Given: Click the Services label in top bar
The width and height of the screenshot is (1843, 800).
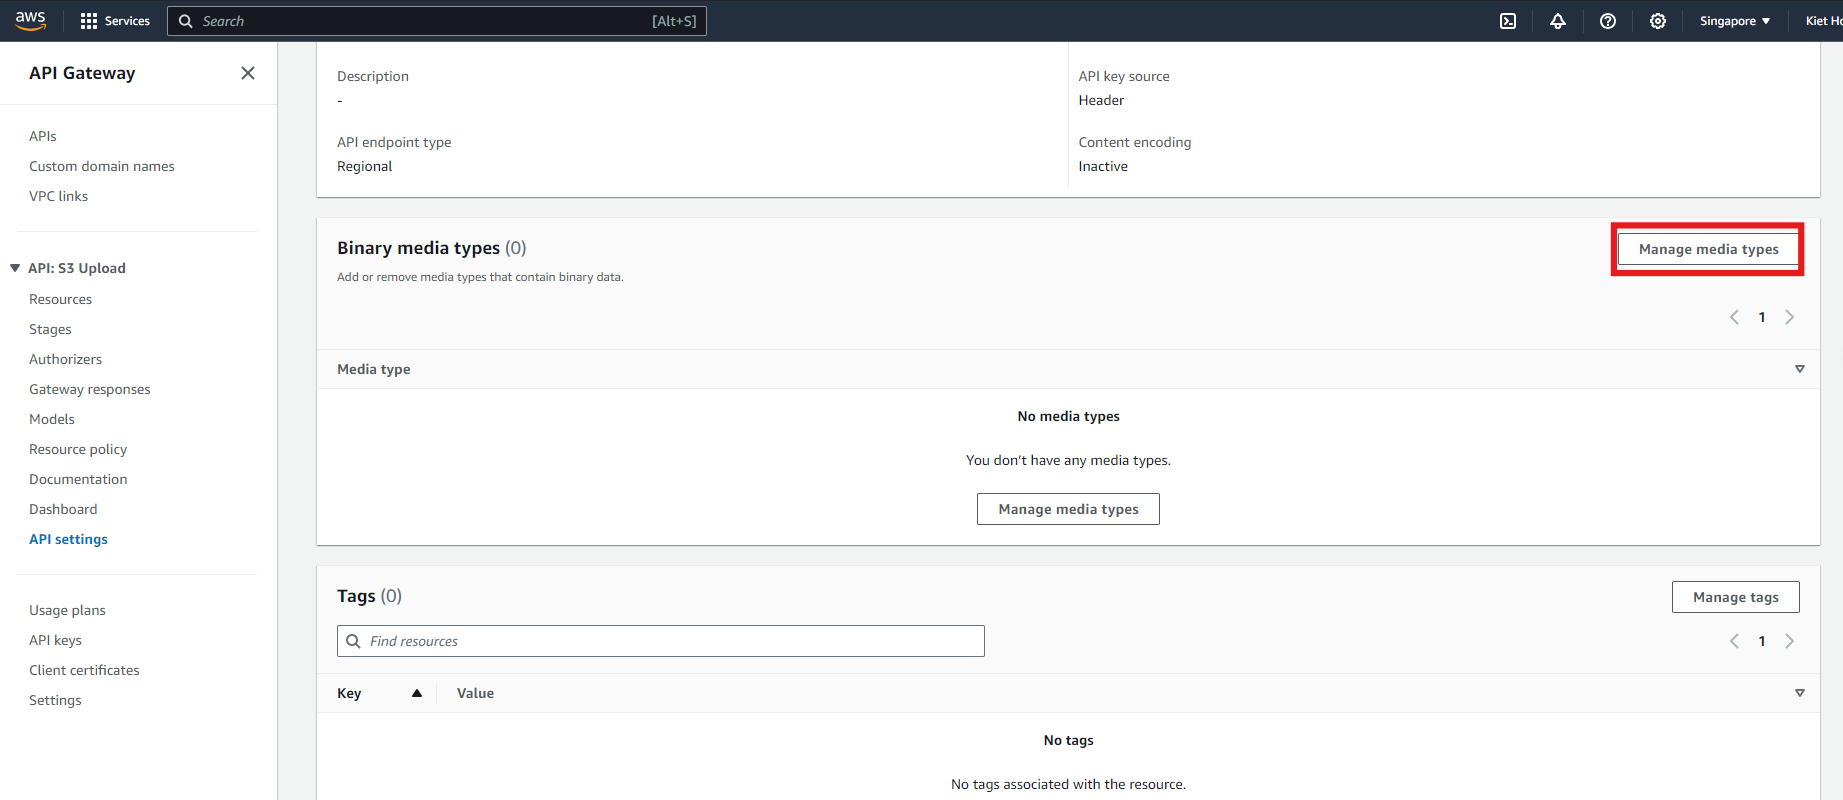Looking at the screenshot, I should pos(127,21).
